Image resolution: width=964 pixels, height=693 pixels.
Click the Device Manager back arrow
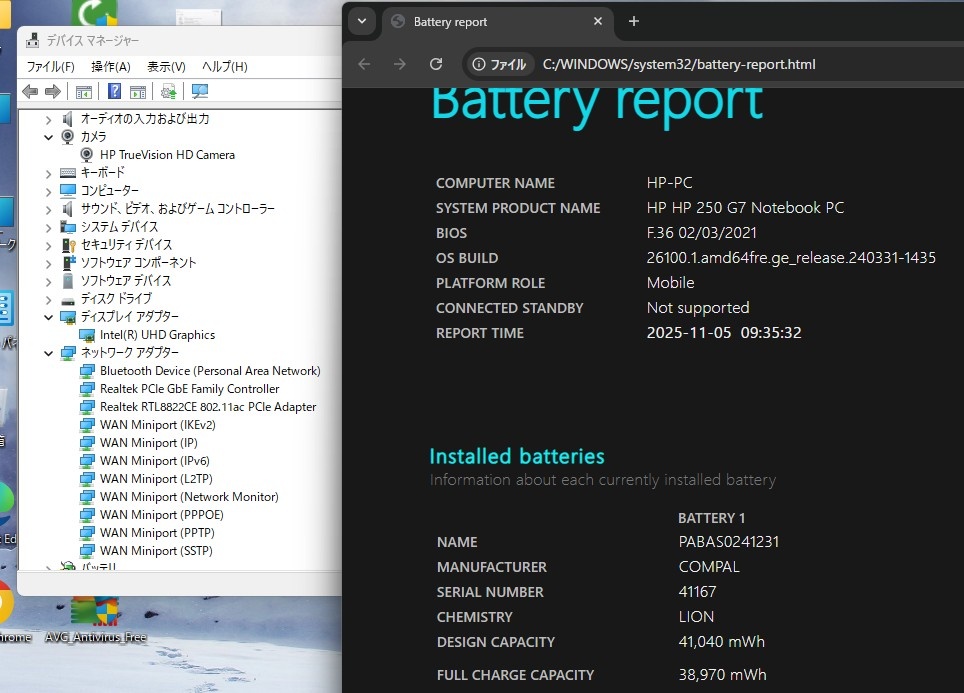pos(30,92)
